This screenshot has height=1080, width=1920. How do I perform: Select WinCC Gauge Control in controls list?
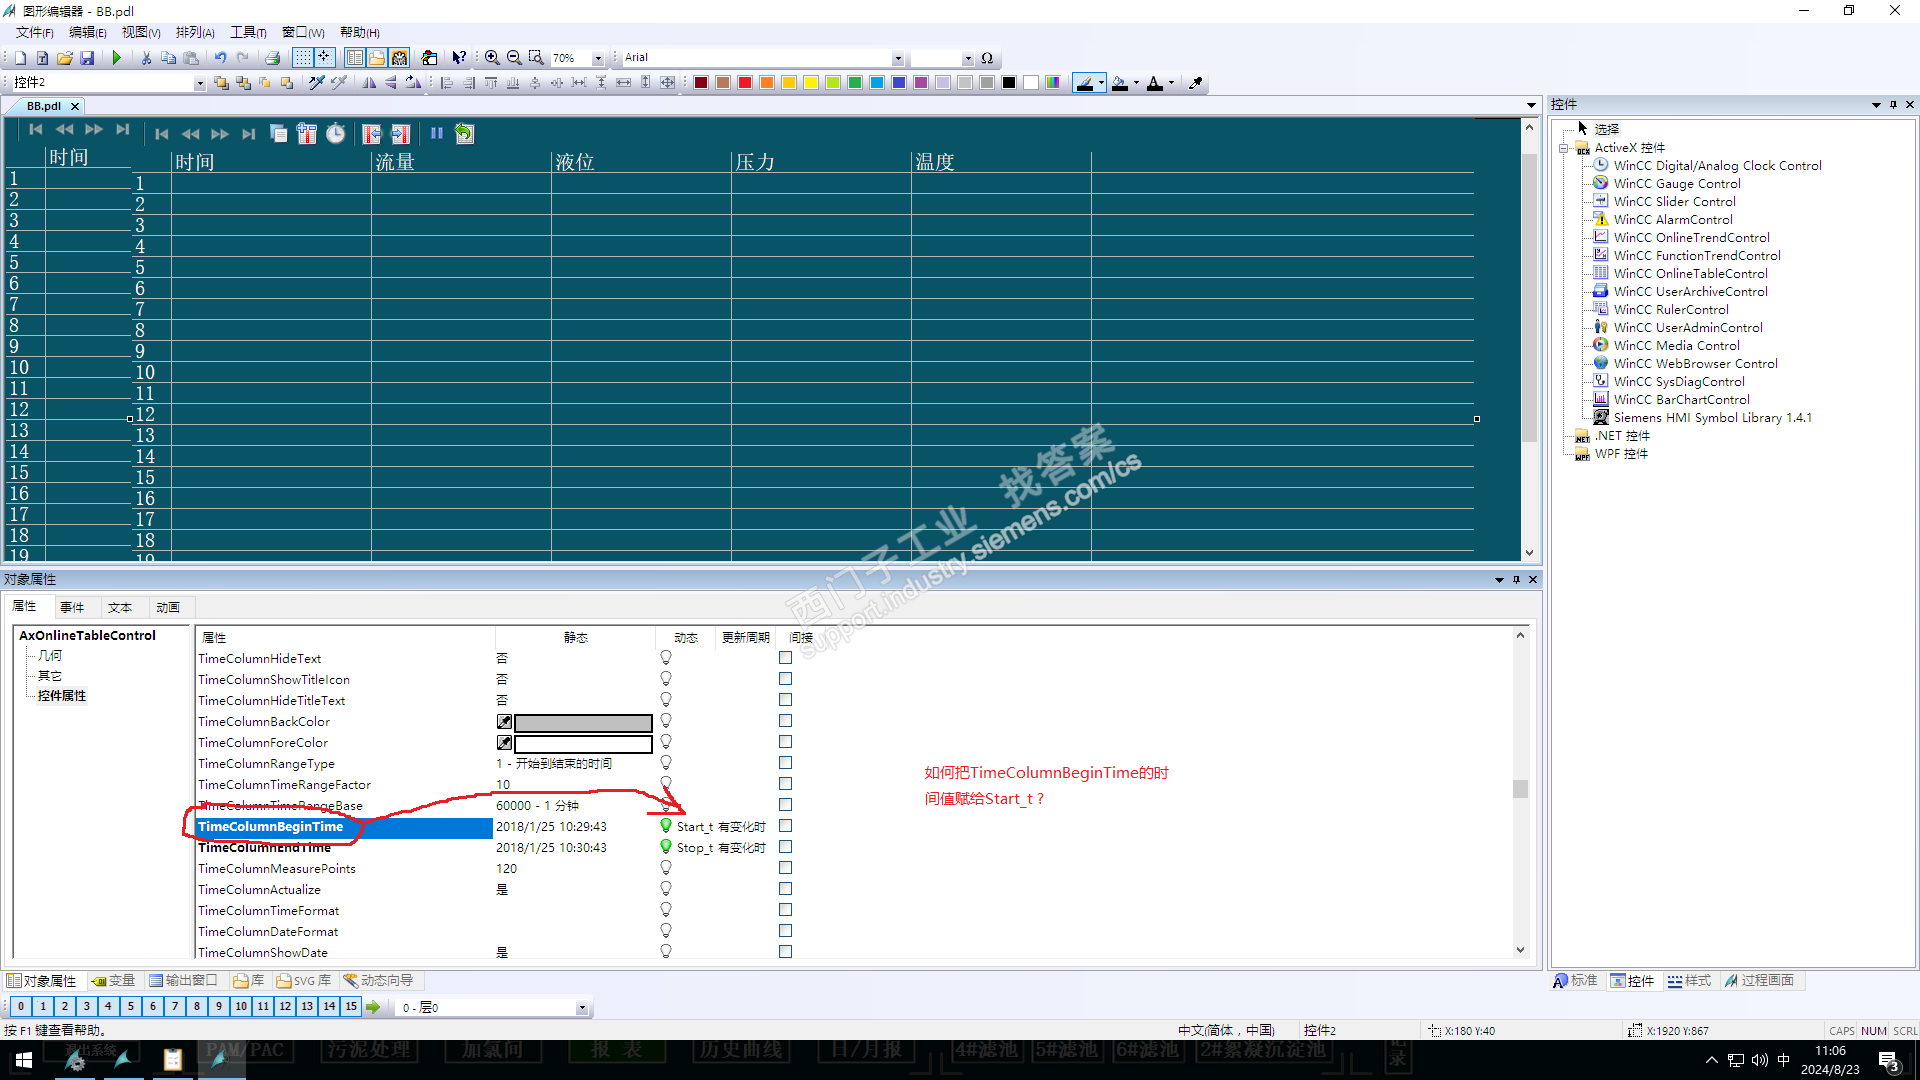(x=1676, y=183)
